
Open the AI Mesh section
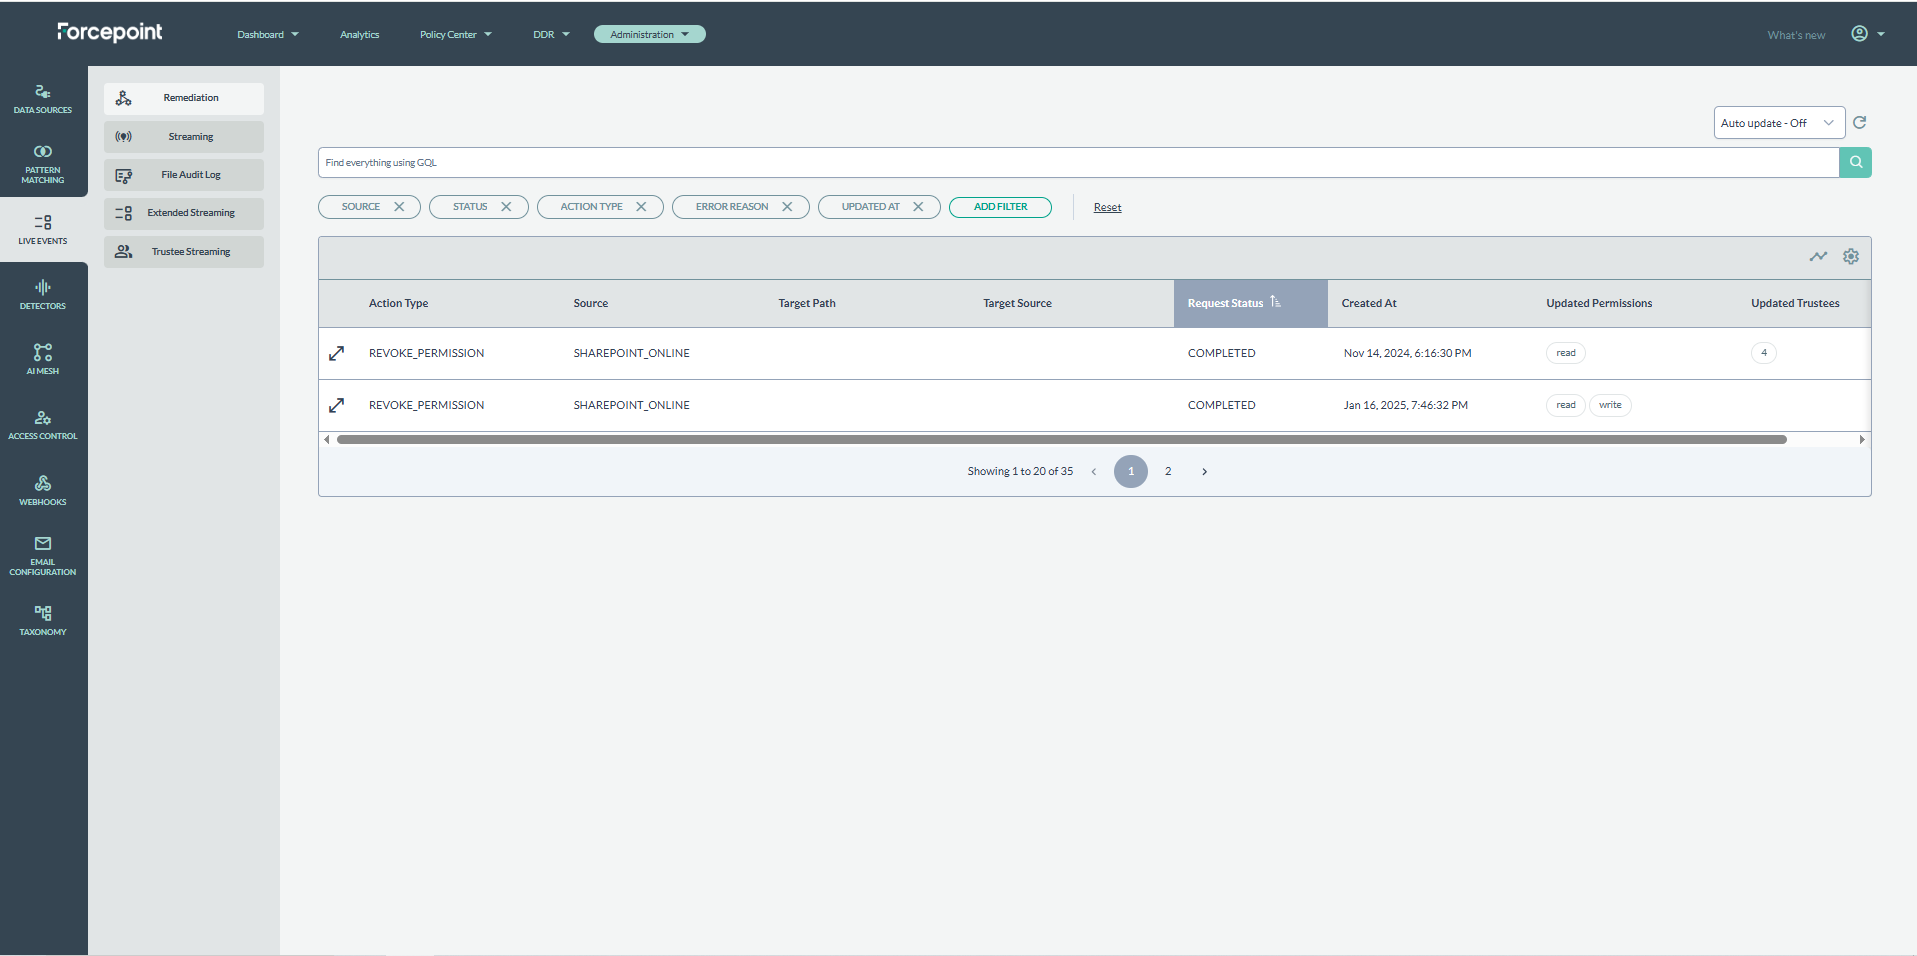(43, 359)
